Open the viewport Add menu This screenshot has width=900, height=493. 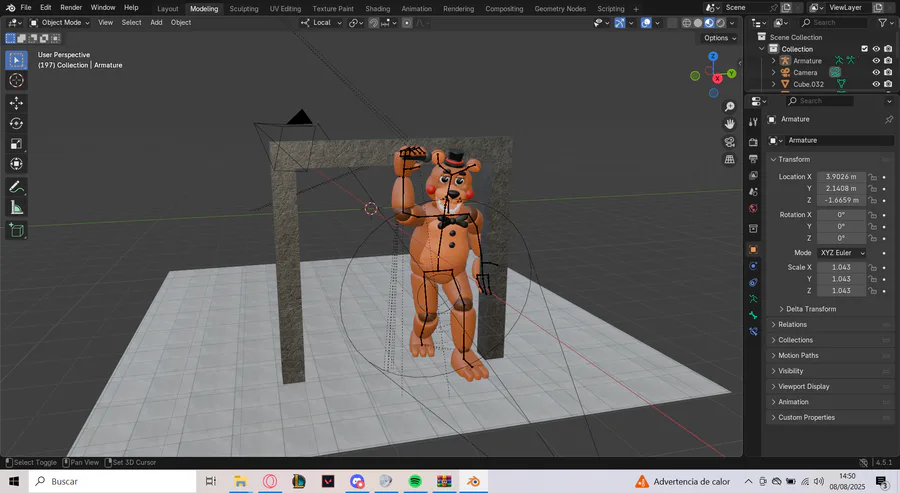point(156,22)
